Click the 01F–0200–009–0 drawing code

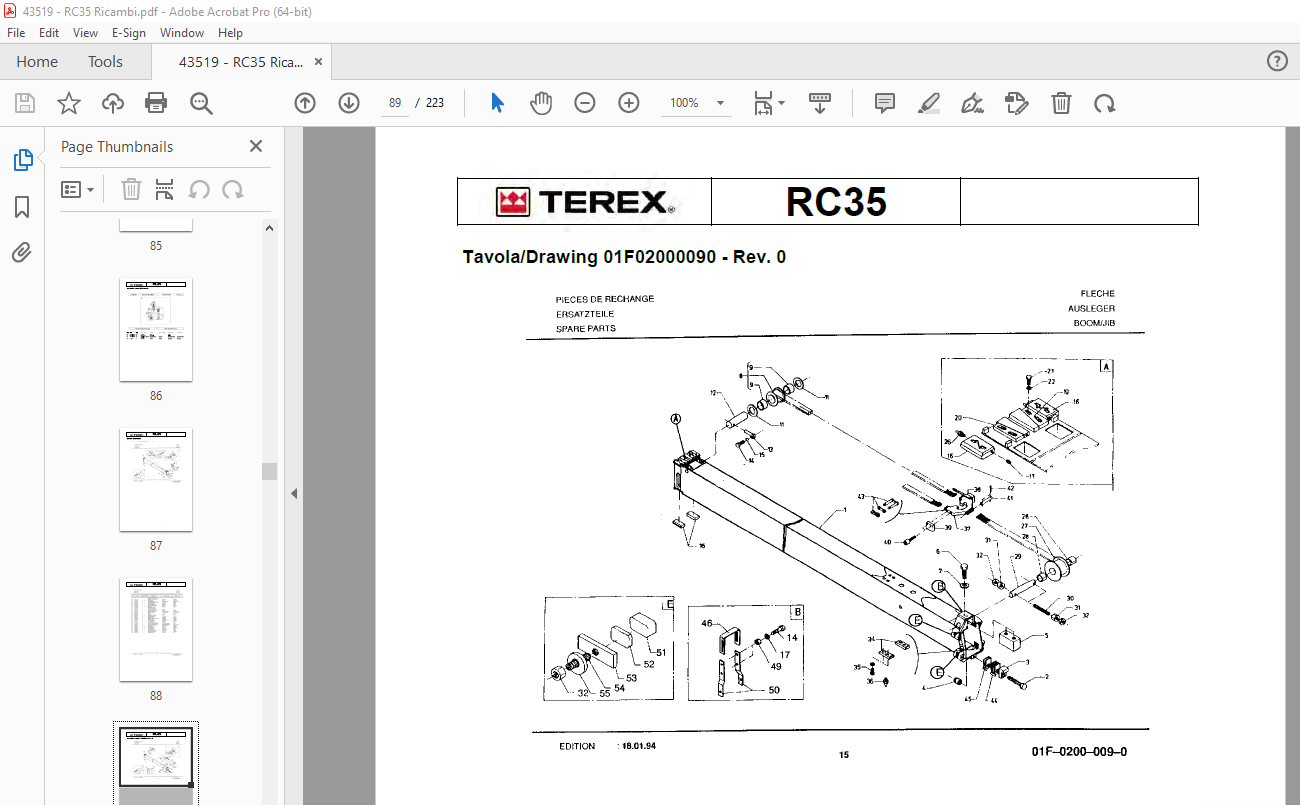1079,752
